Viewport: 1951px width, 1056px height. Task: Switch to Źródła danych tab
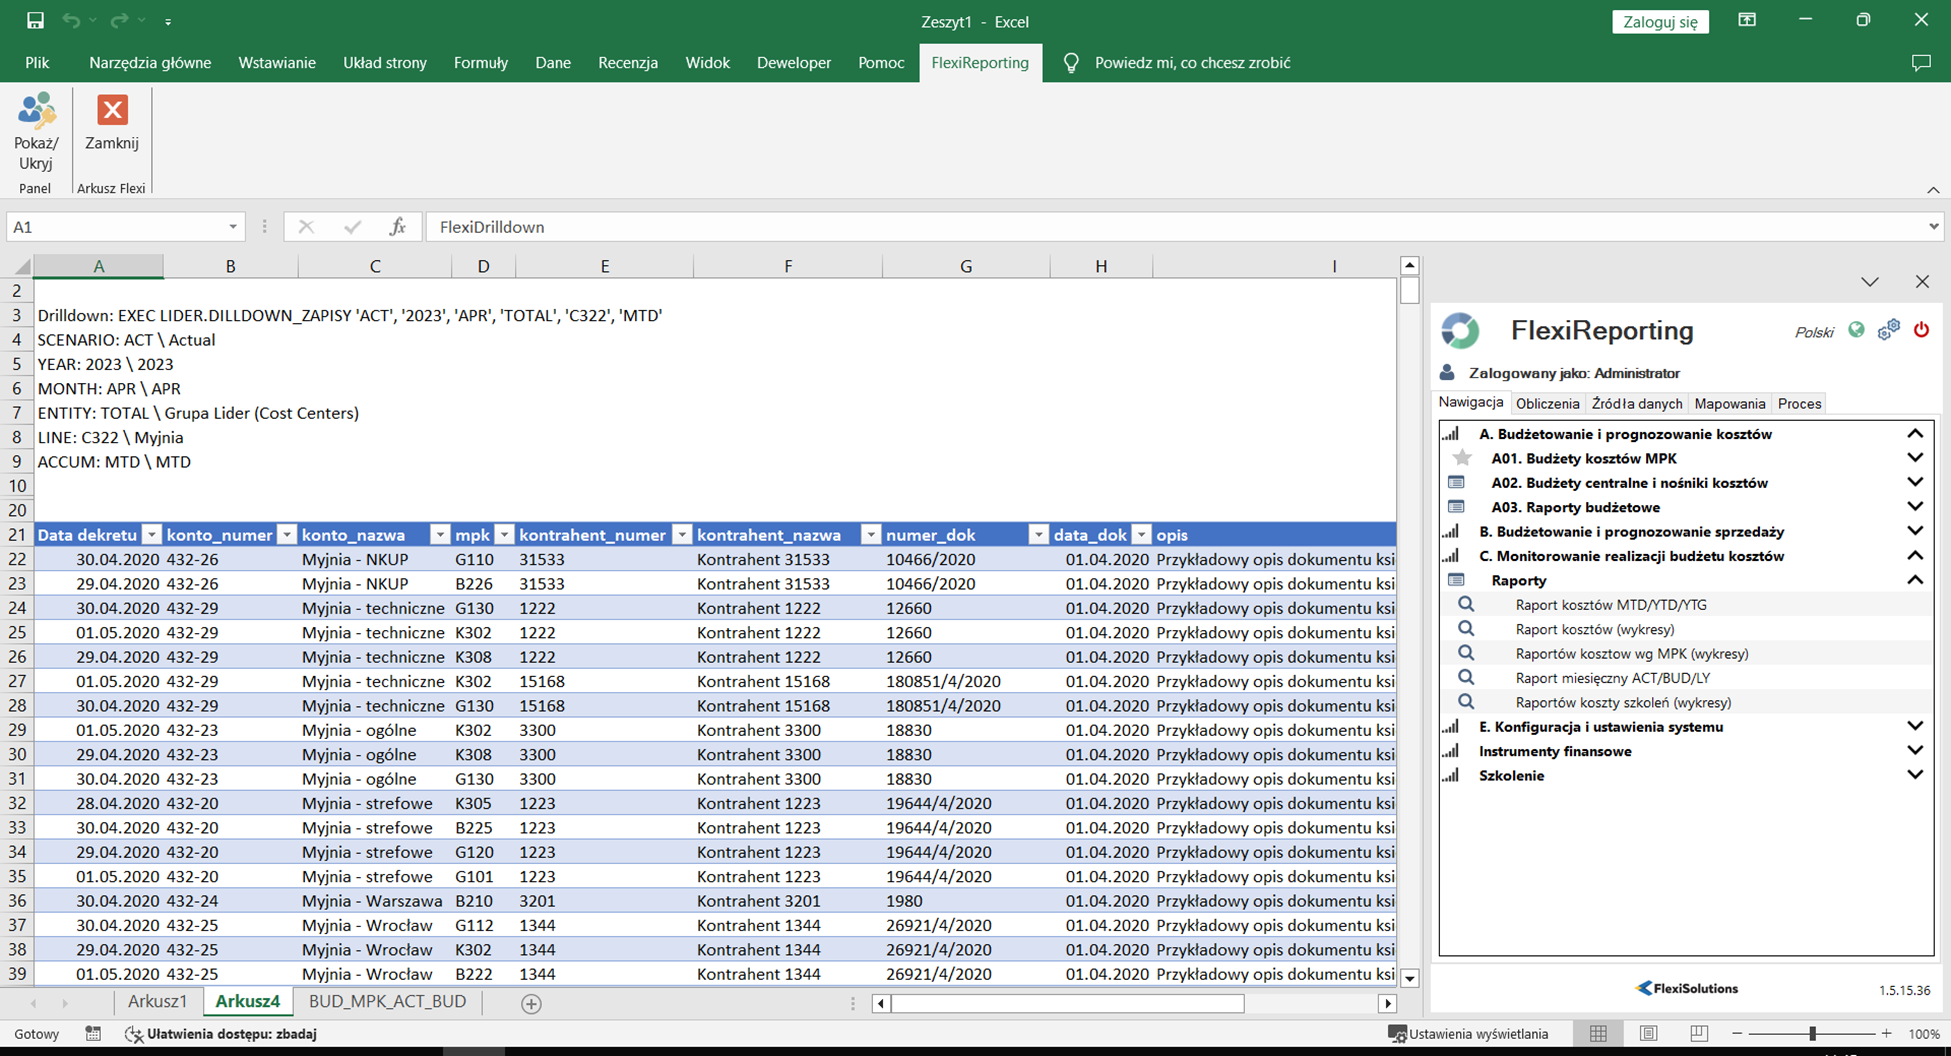(x=1636, y=404)
